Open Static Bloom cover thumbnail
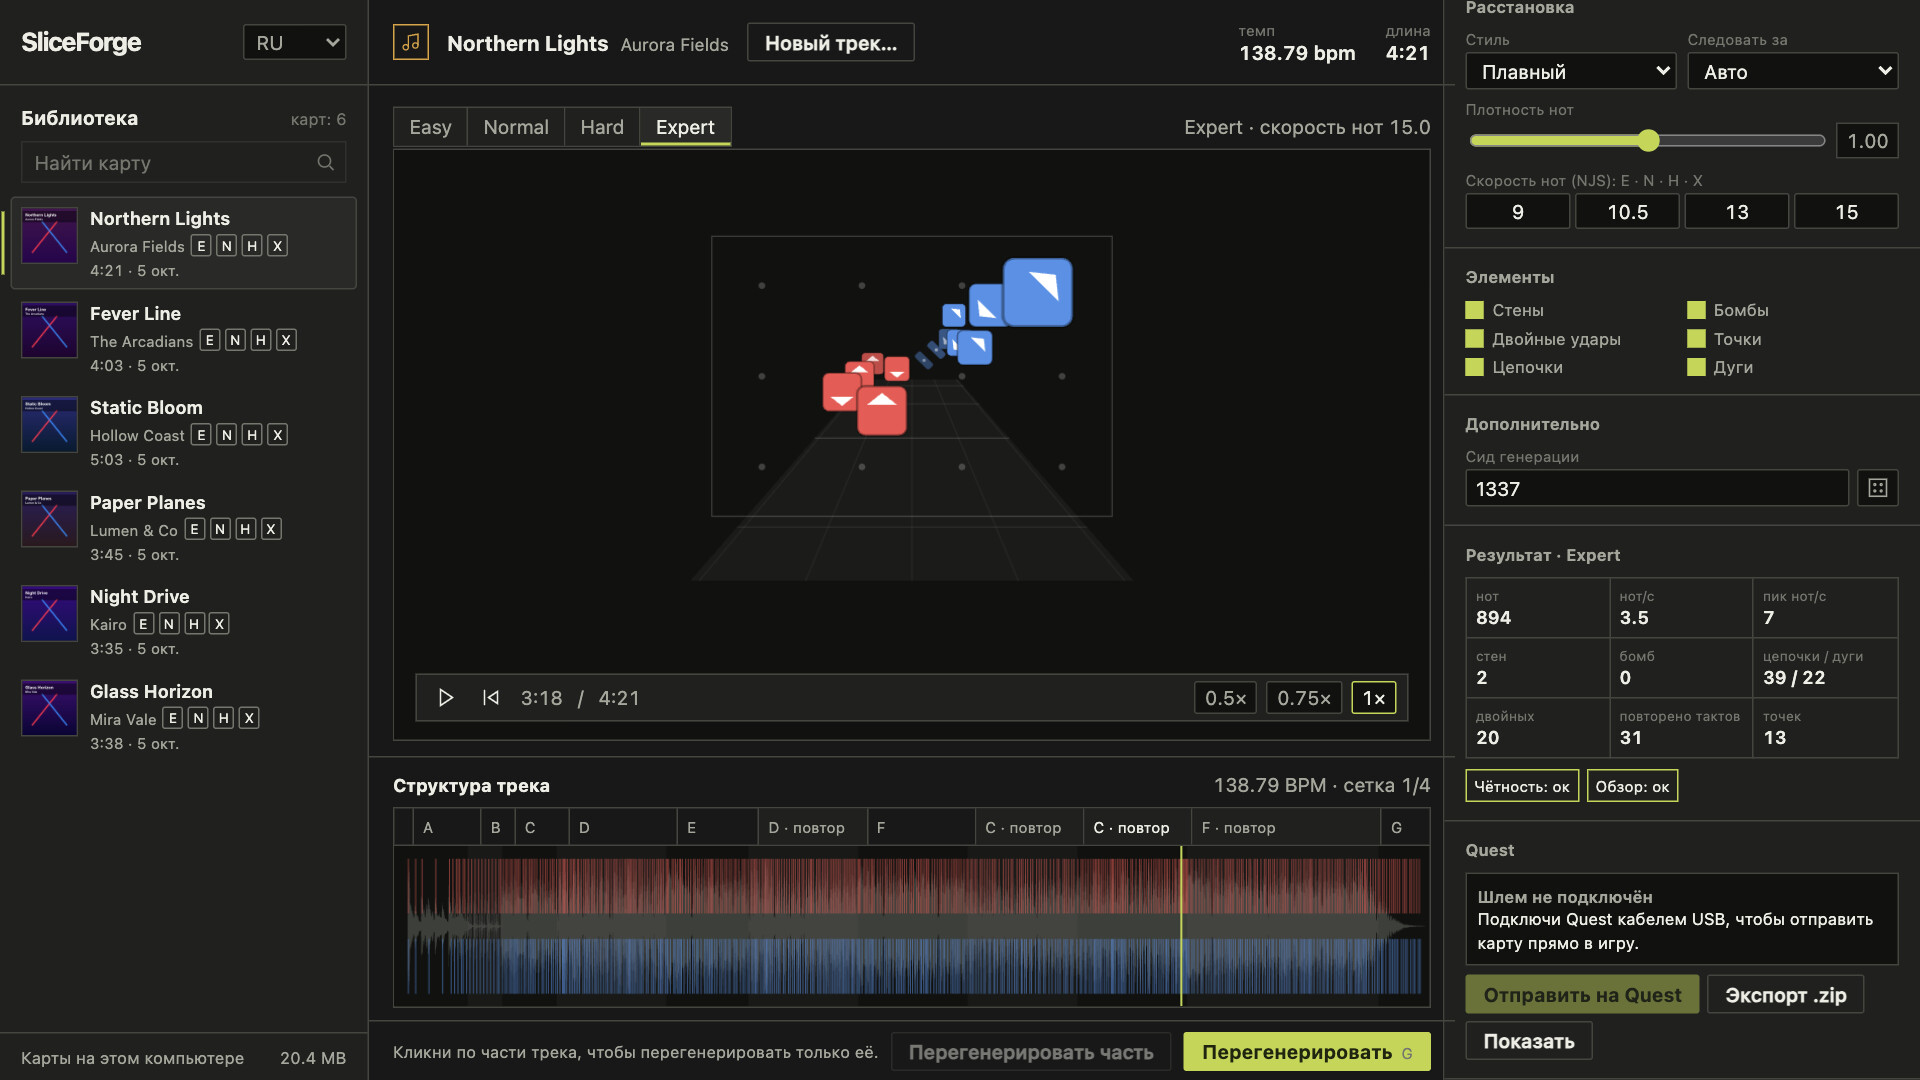 [49, 425]
